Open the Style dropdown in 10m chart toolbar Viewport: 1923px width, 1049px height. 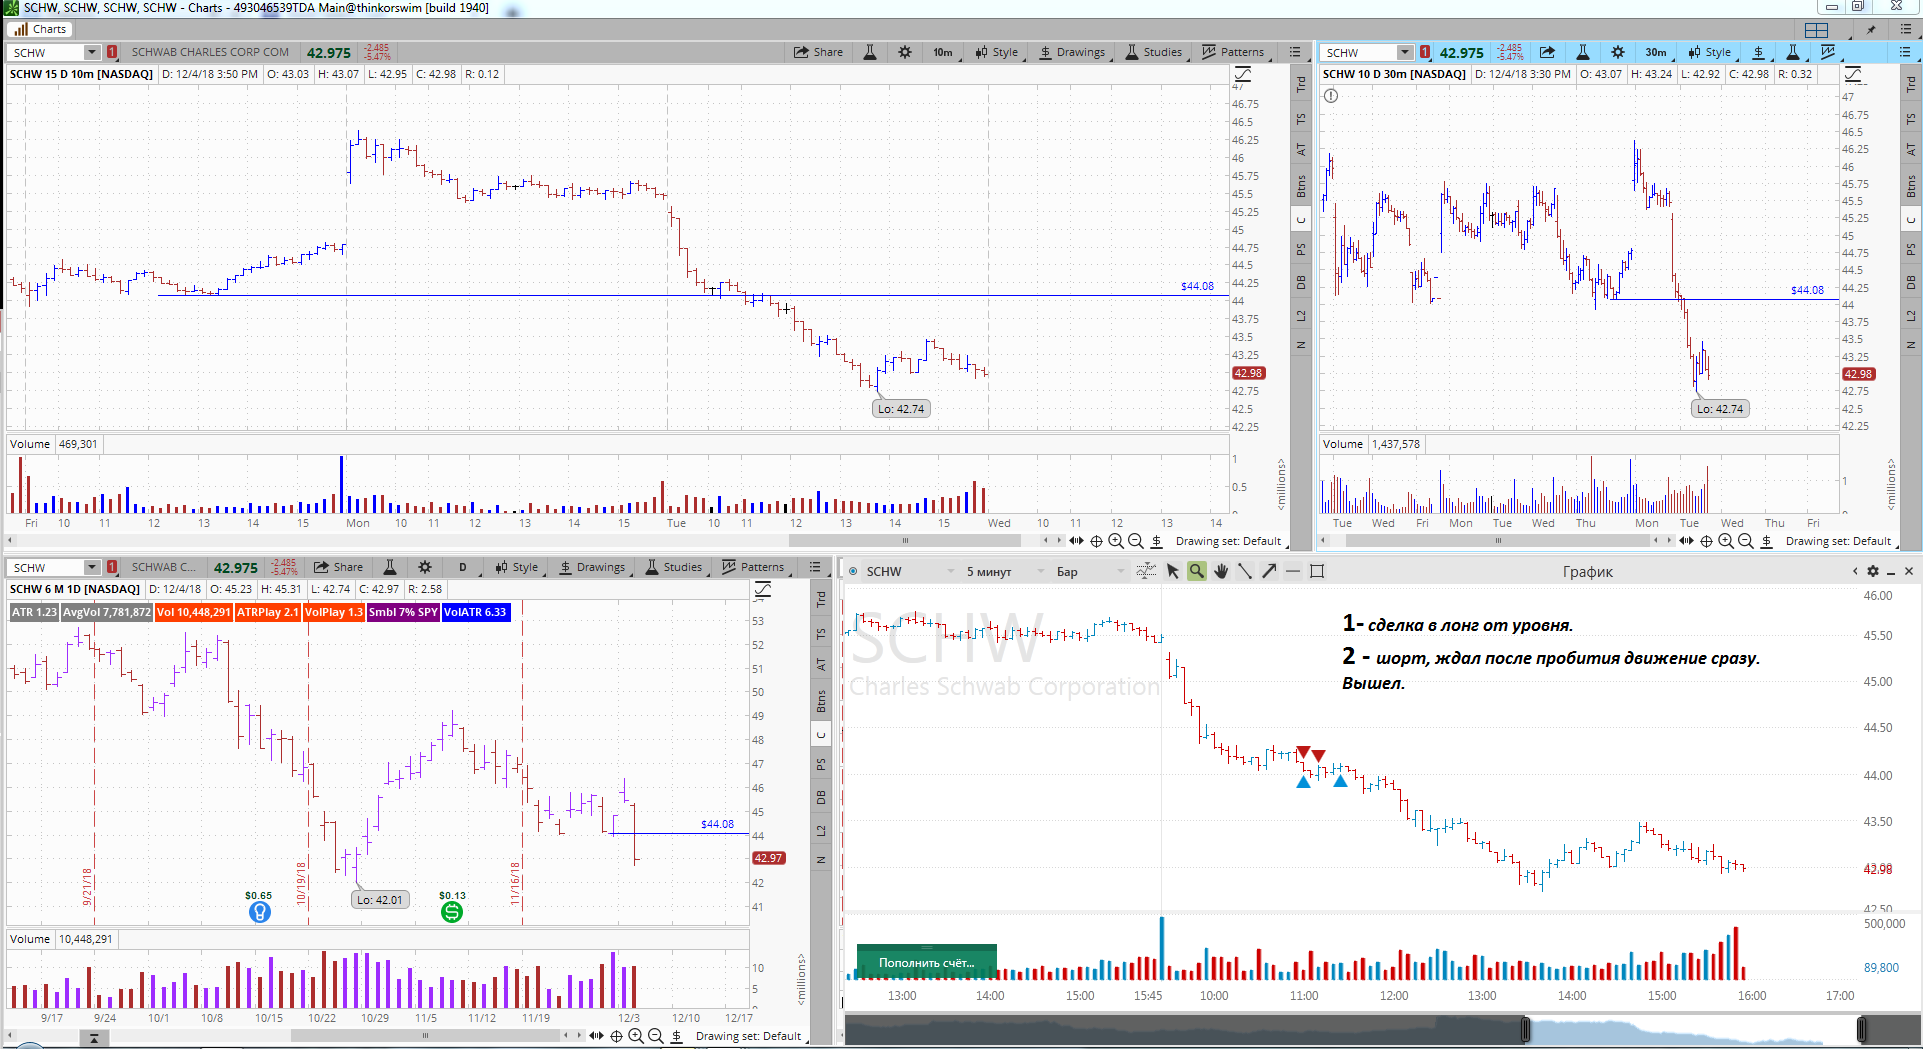tap(997, 52)
